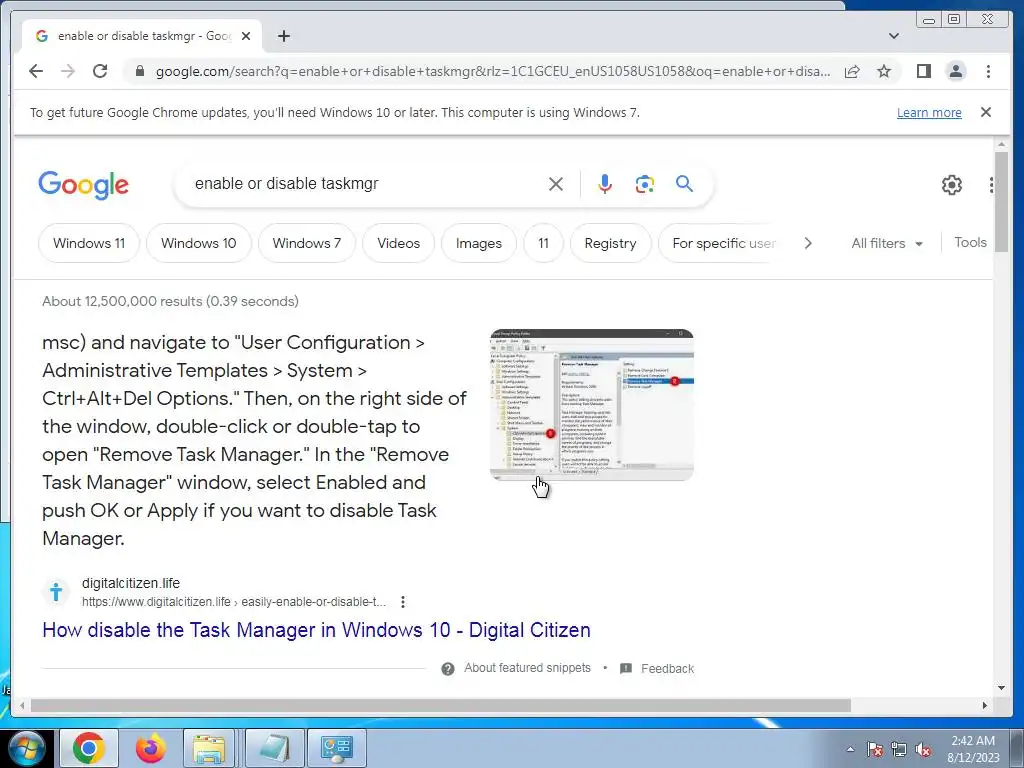Open the notepad-like taskbar app
1024x768 pixels.
(274, 748)
